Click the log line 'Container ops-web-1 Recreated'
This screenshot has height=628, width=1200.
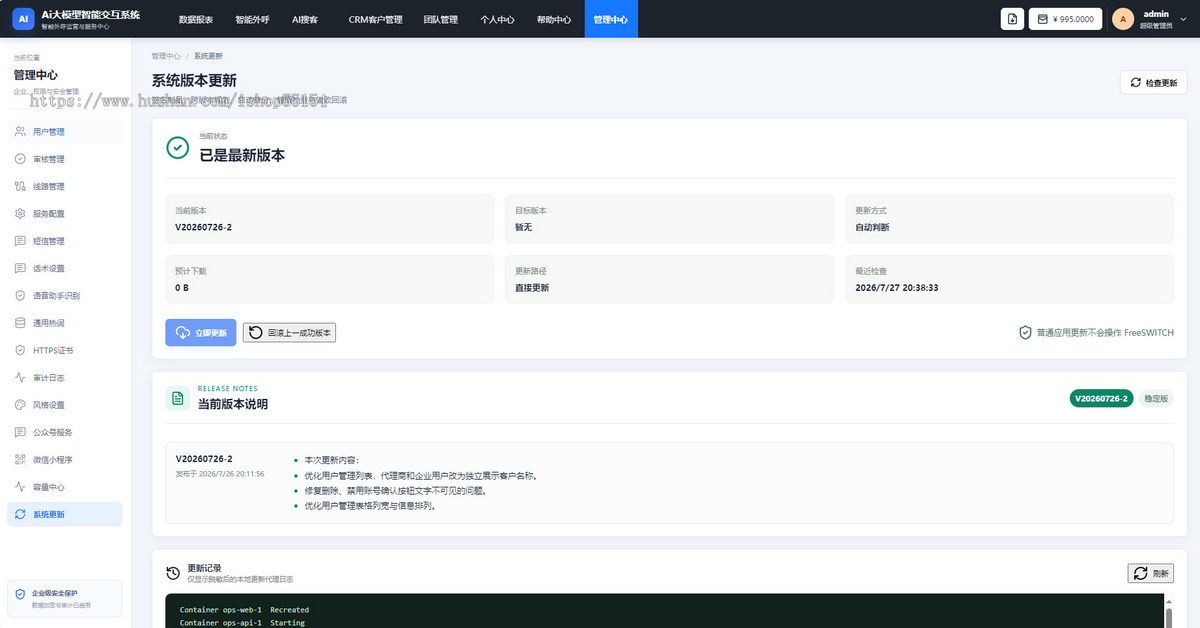[245, 610]
